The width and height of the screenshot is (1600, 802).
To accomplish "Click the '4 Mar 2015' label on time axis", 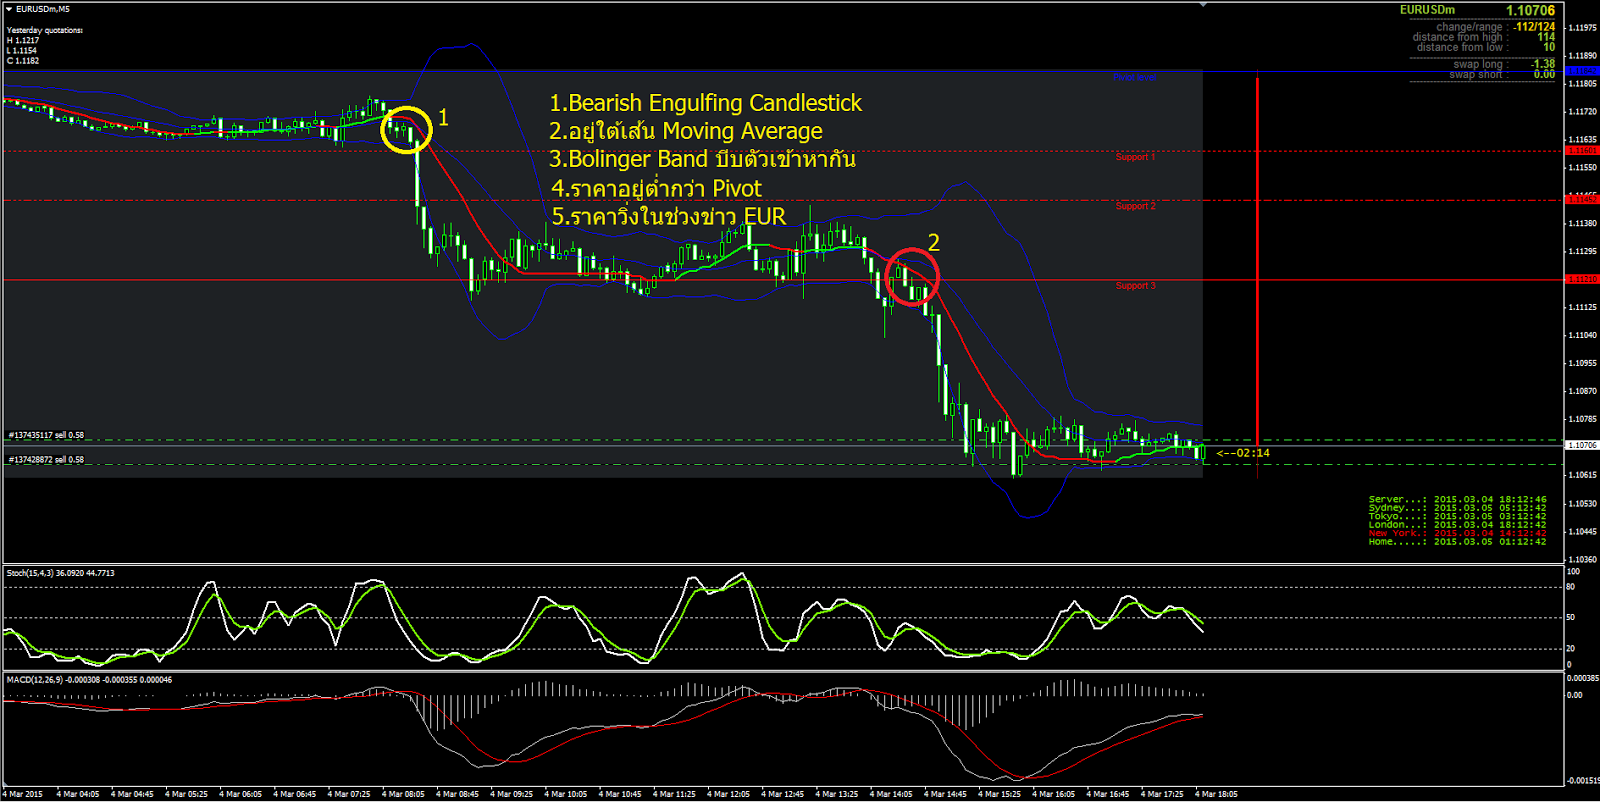I will pos(23,794).
